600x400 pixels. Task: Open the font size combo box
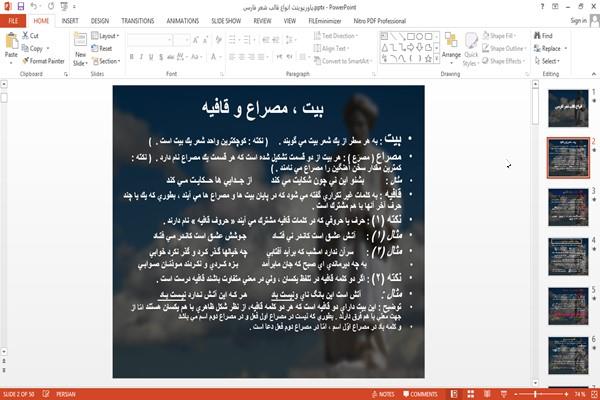point(181,40)
